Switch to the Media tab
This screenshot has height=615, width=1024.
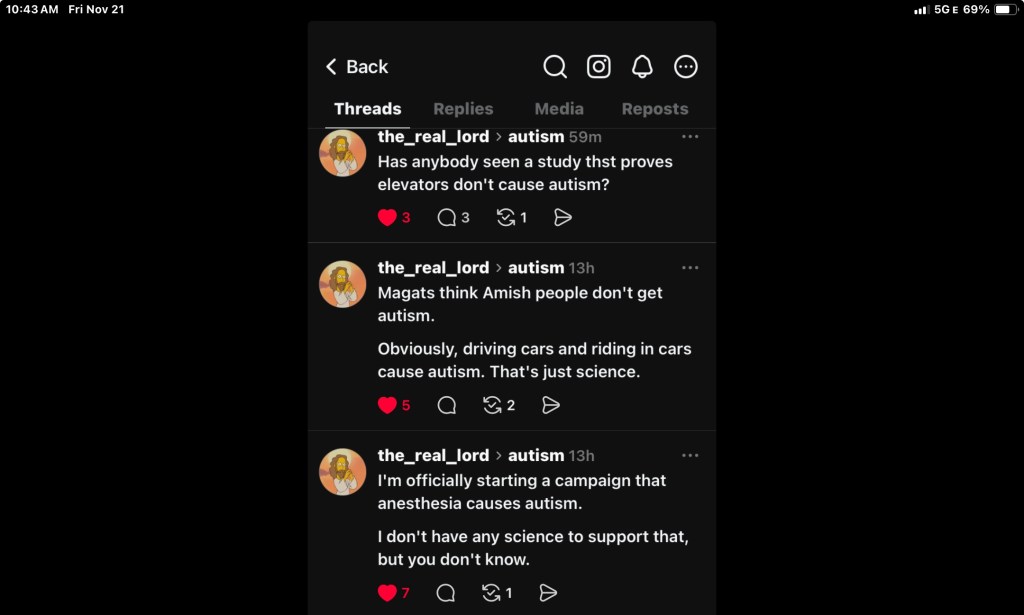559,109
